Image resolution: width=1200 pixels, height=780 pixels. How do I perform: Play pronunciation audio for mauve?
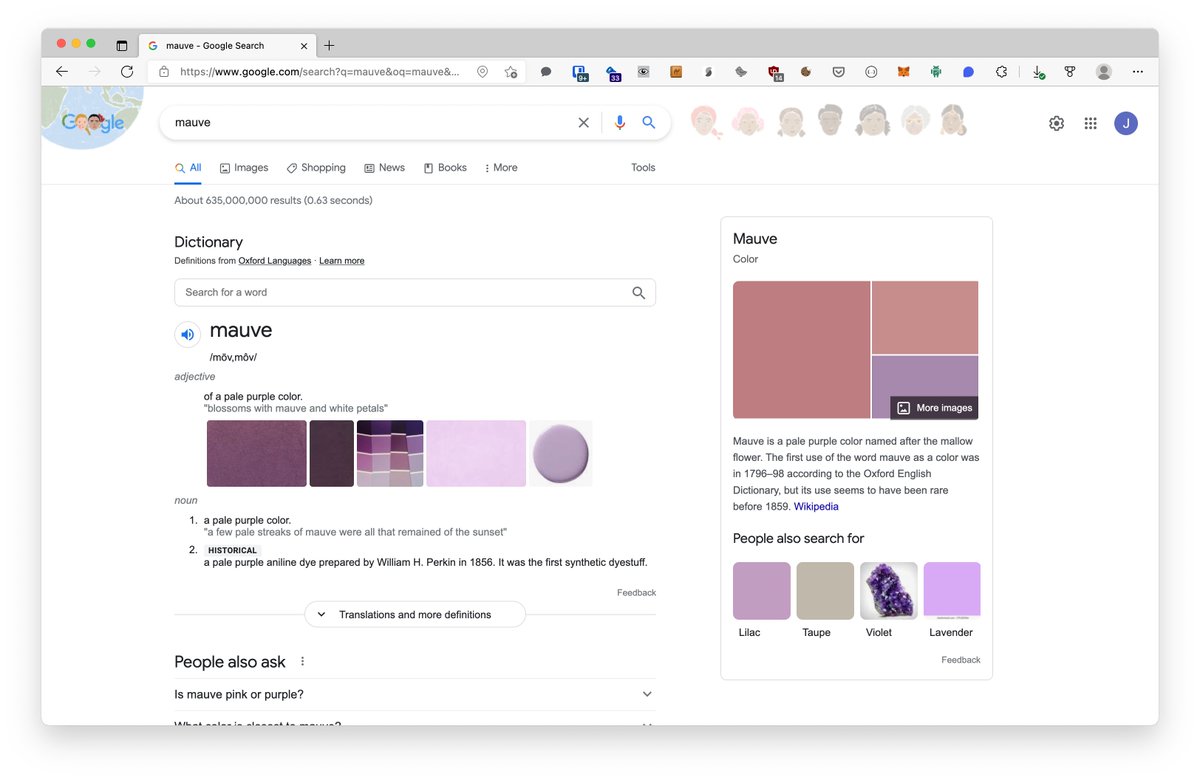coord(187,334)
